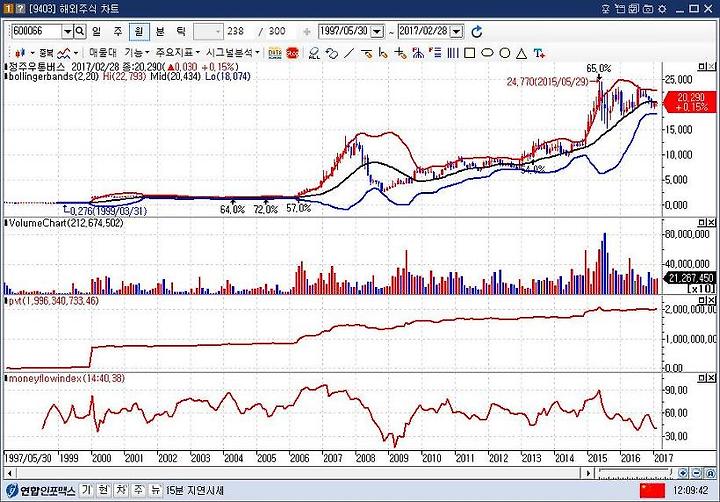Image resolution: width=720 pixels, height=502 pixels.
Task: Click the zoom-in plus button near slider
Action: [x=683, y=473]
